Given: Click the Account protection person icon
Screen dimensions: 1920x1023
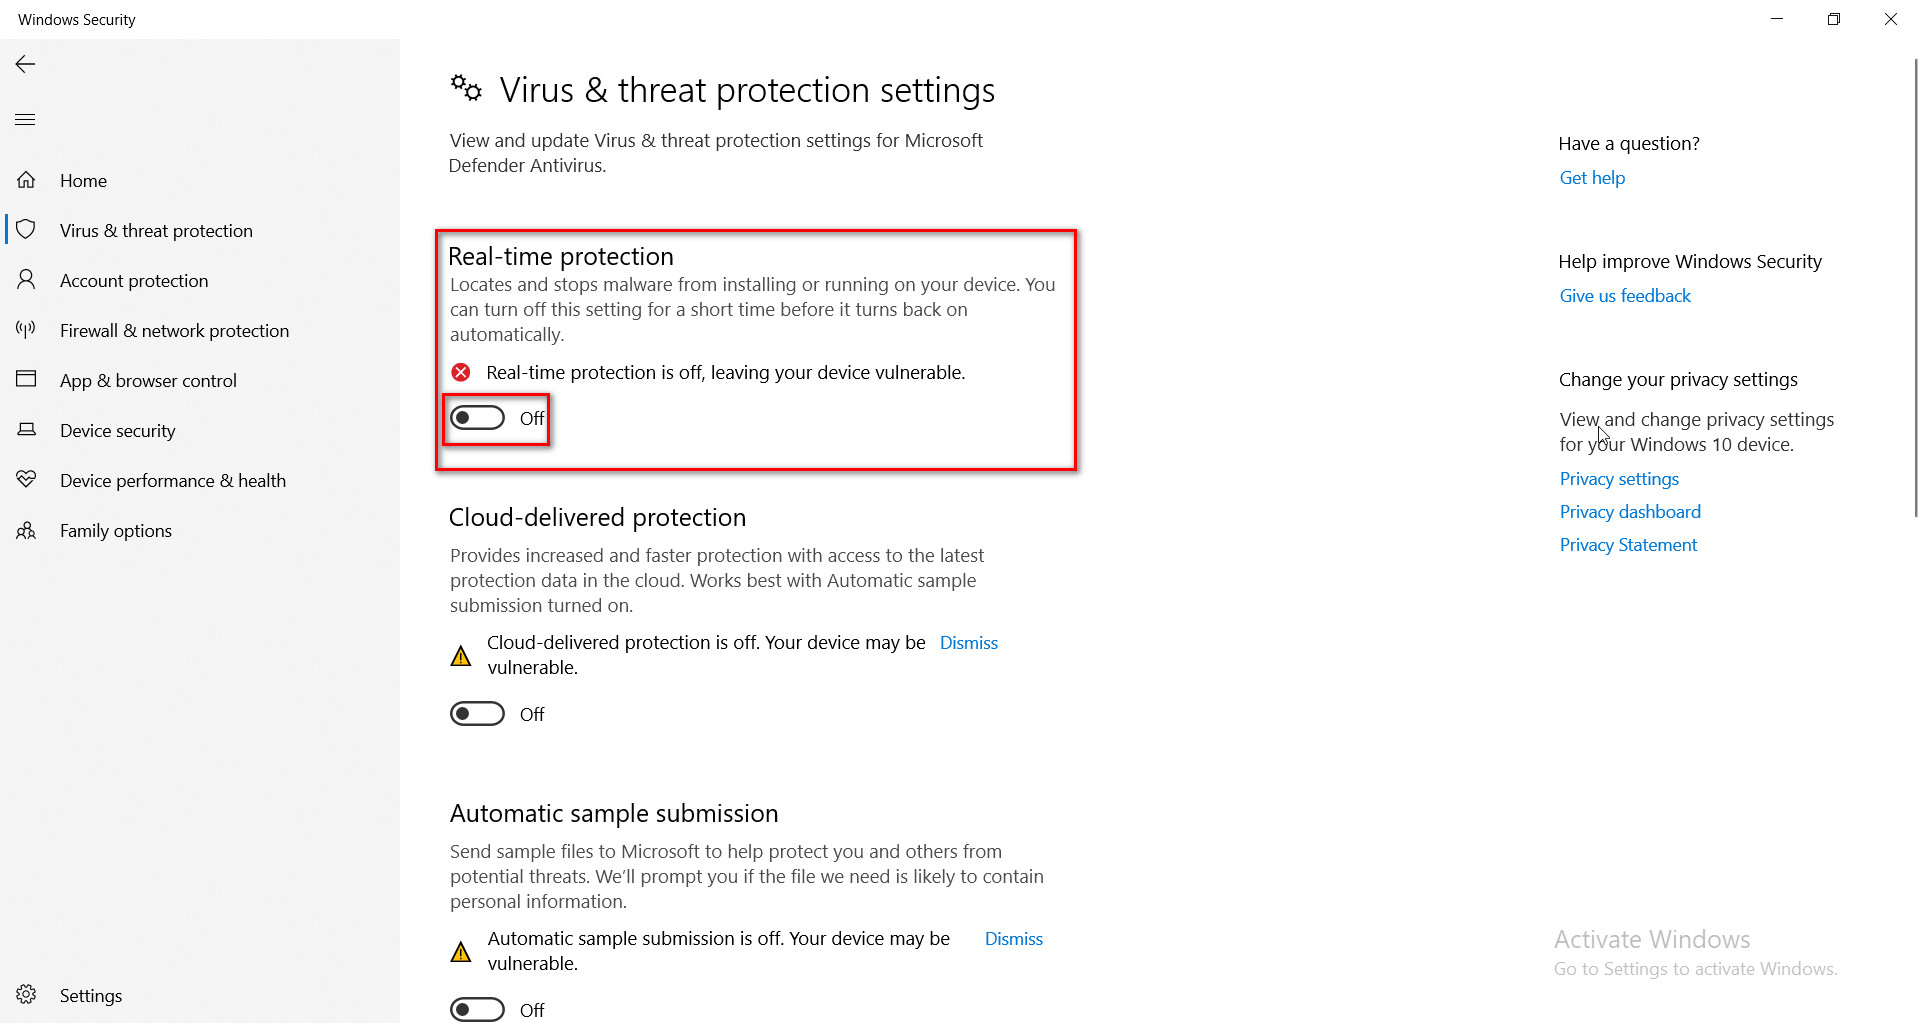Looking at the screenshot, I should tap(26, 280).
